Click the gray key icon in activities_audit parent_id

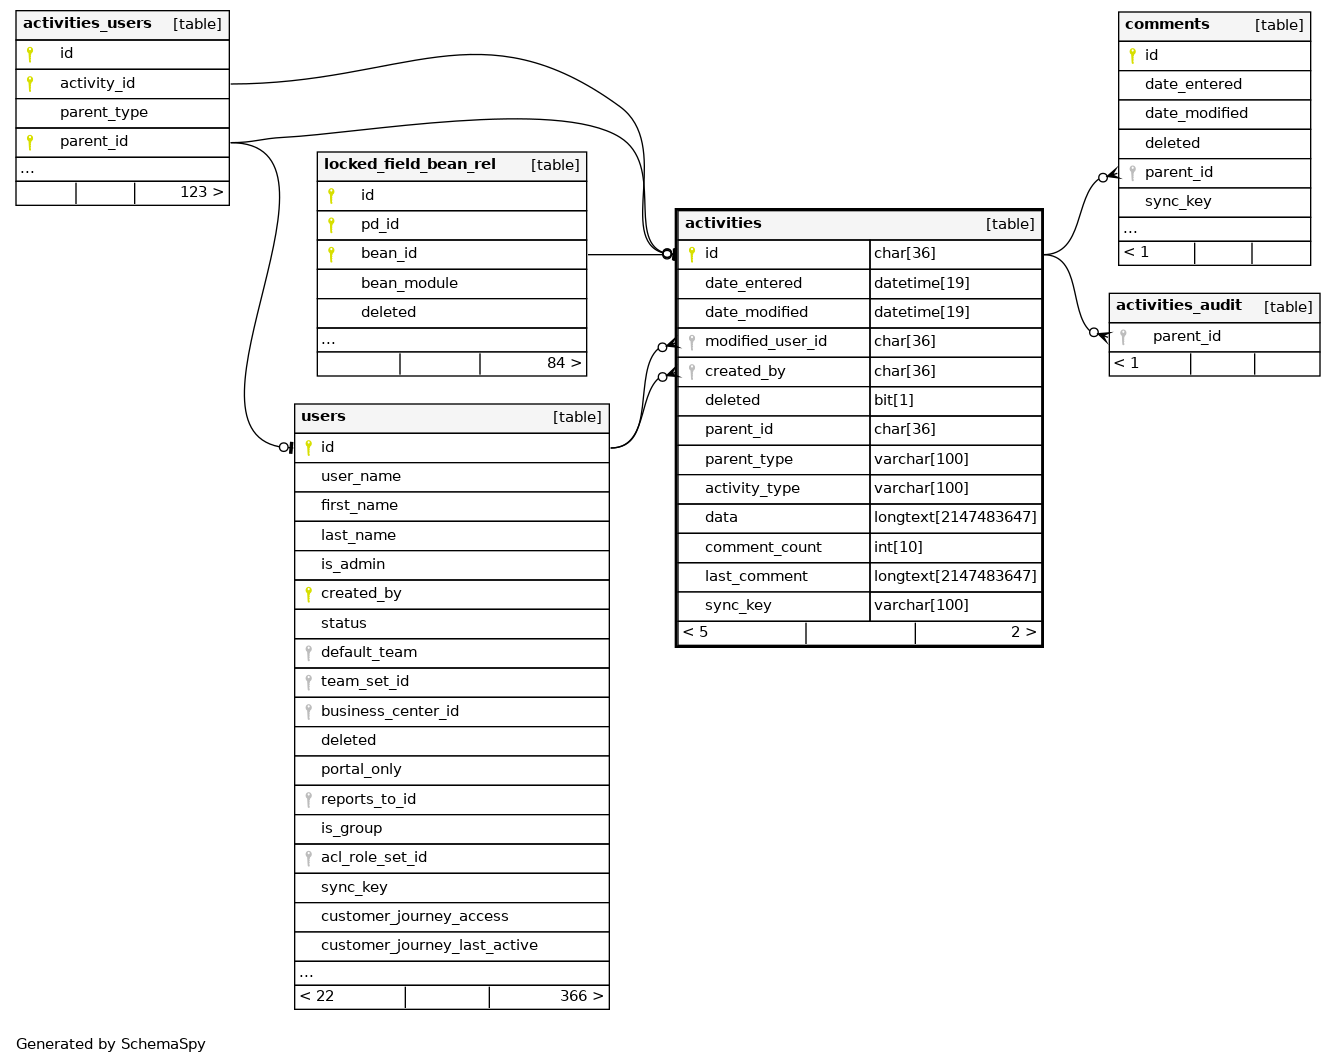1123,337
